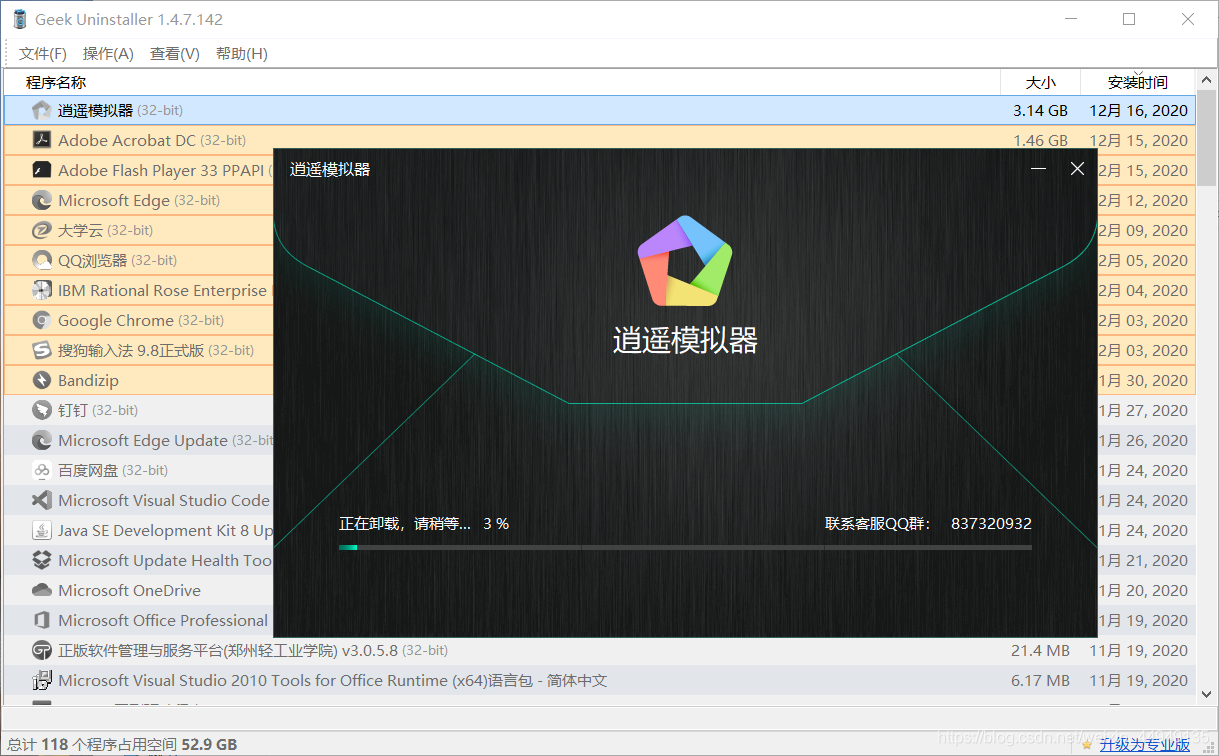Maximize the Geek Uninstaller window

coord(1129,19)
